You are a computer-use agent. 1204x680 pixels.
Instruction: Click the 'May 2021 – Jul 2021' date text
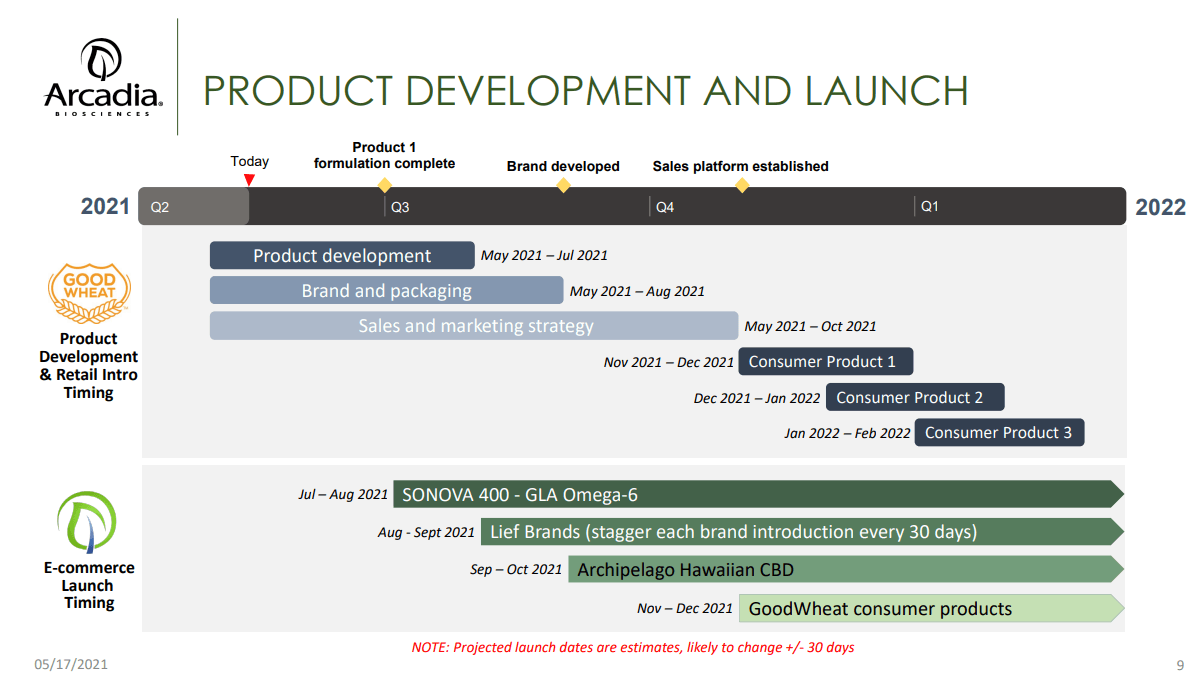(544, 256)
